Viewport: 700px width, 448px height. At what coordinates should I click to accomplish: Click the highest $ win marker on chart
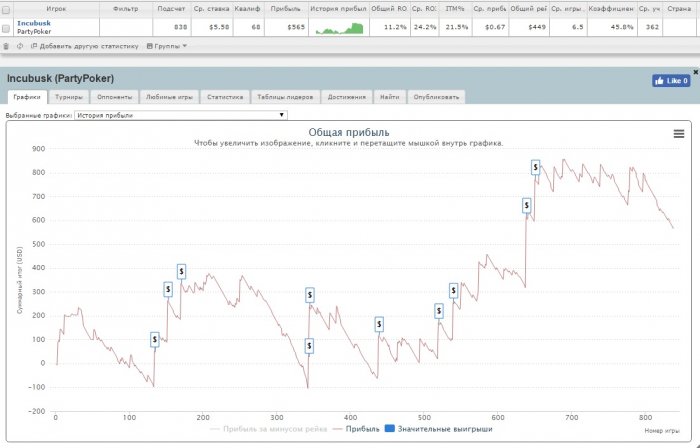click(x=535, y=167)
